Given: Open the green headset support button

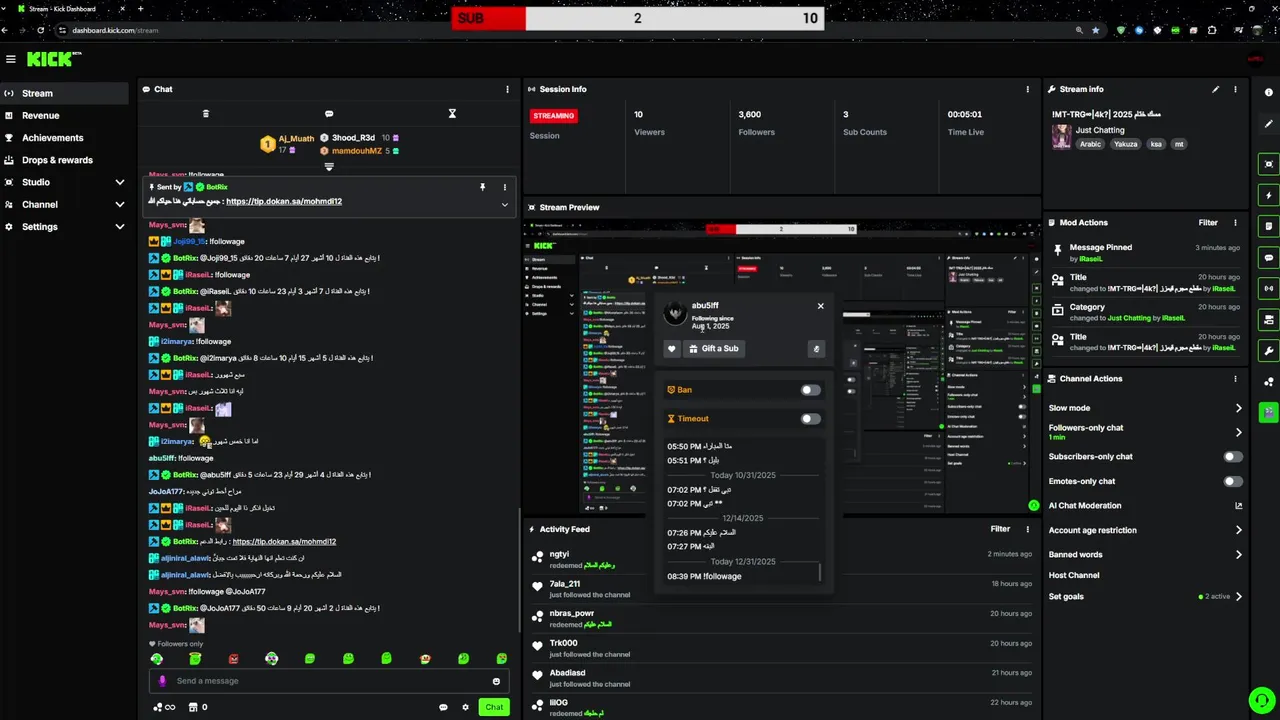Looking at the screenshot, I should click(1262, 699).
